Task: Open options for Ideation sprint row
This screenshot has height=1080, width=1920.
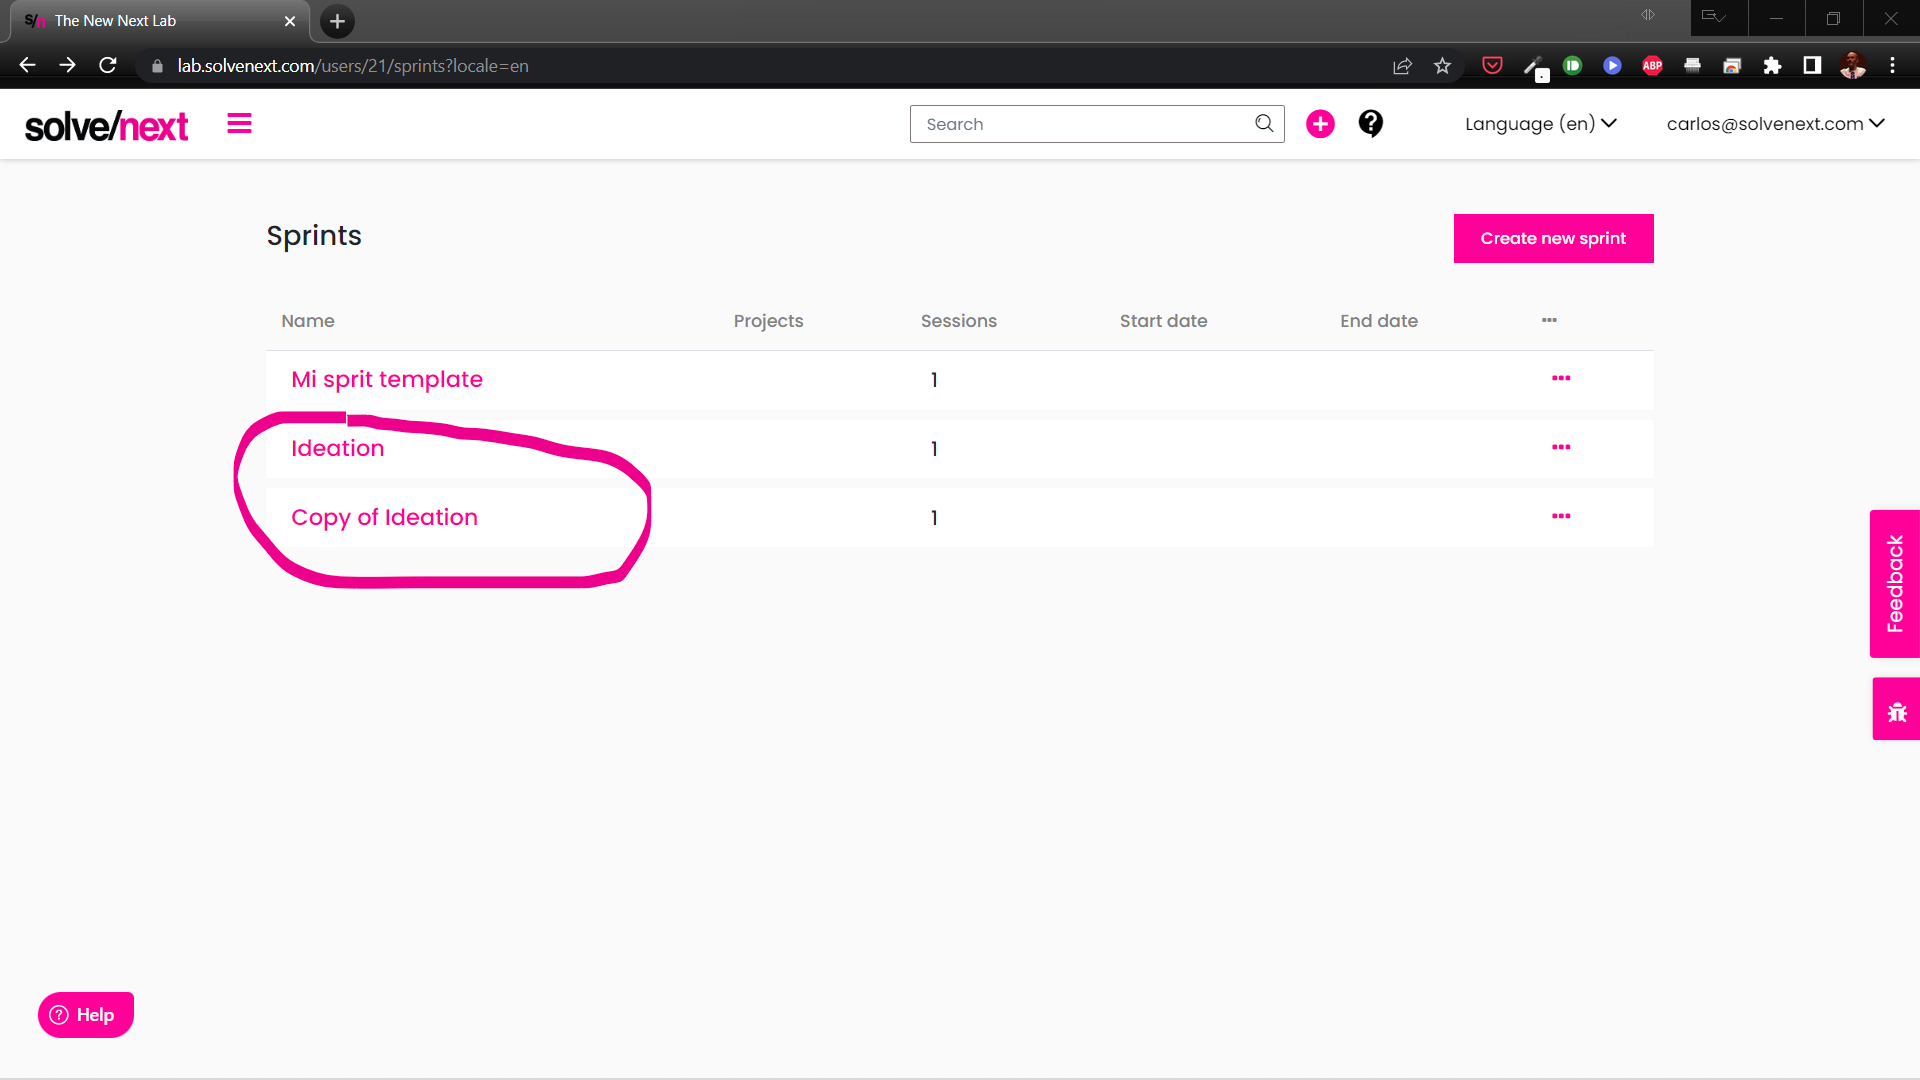Action: coord(1561,447)
